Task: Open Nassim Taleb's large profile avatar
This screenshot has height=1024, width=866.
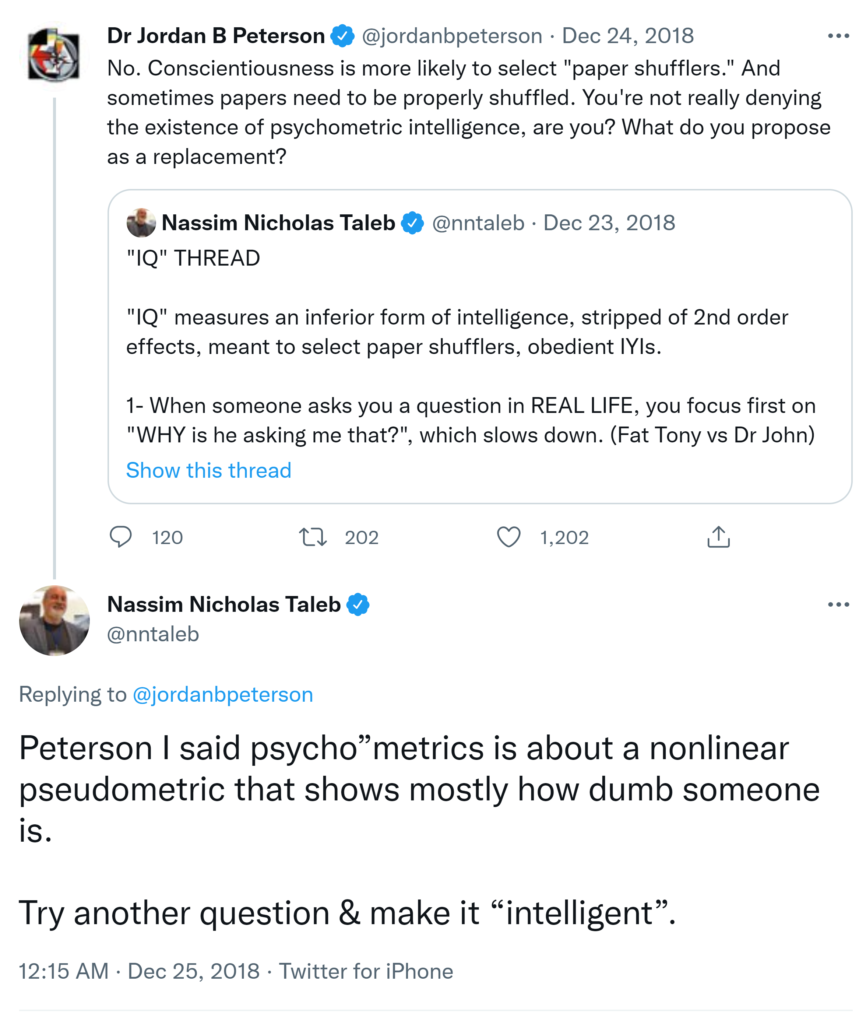Action: (54, 620)
